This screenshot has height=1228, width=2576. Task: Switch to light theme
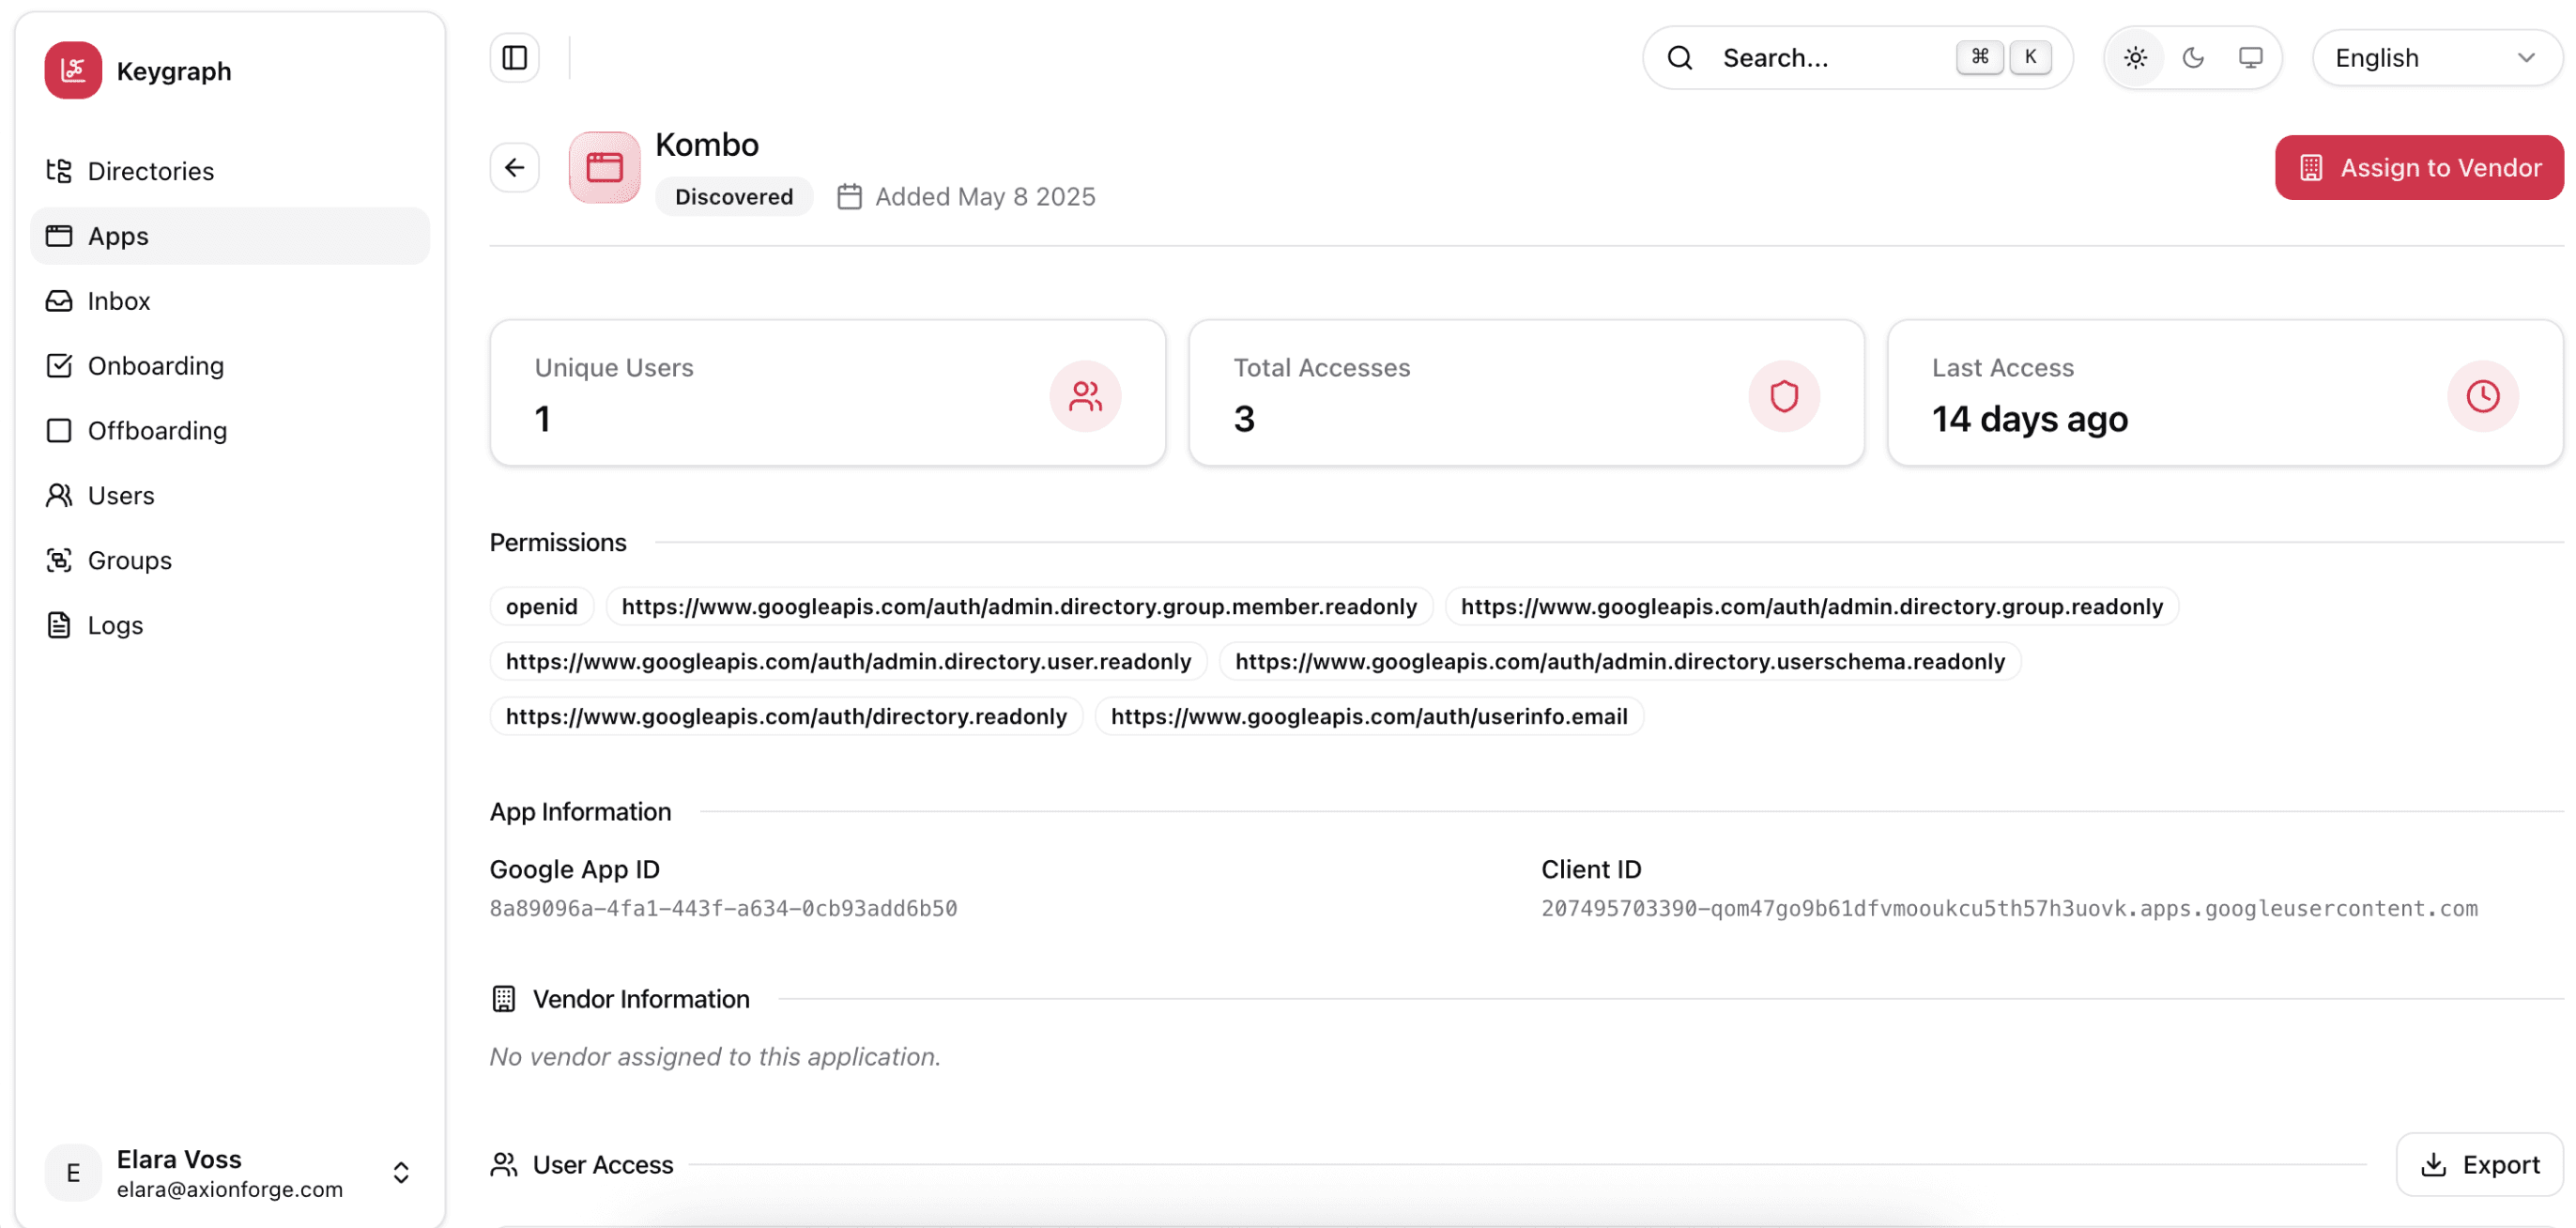(x=2135, y=58)
